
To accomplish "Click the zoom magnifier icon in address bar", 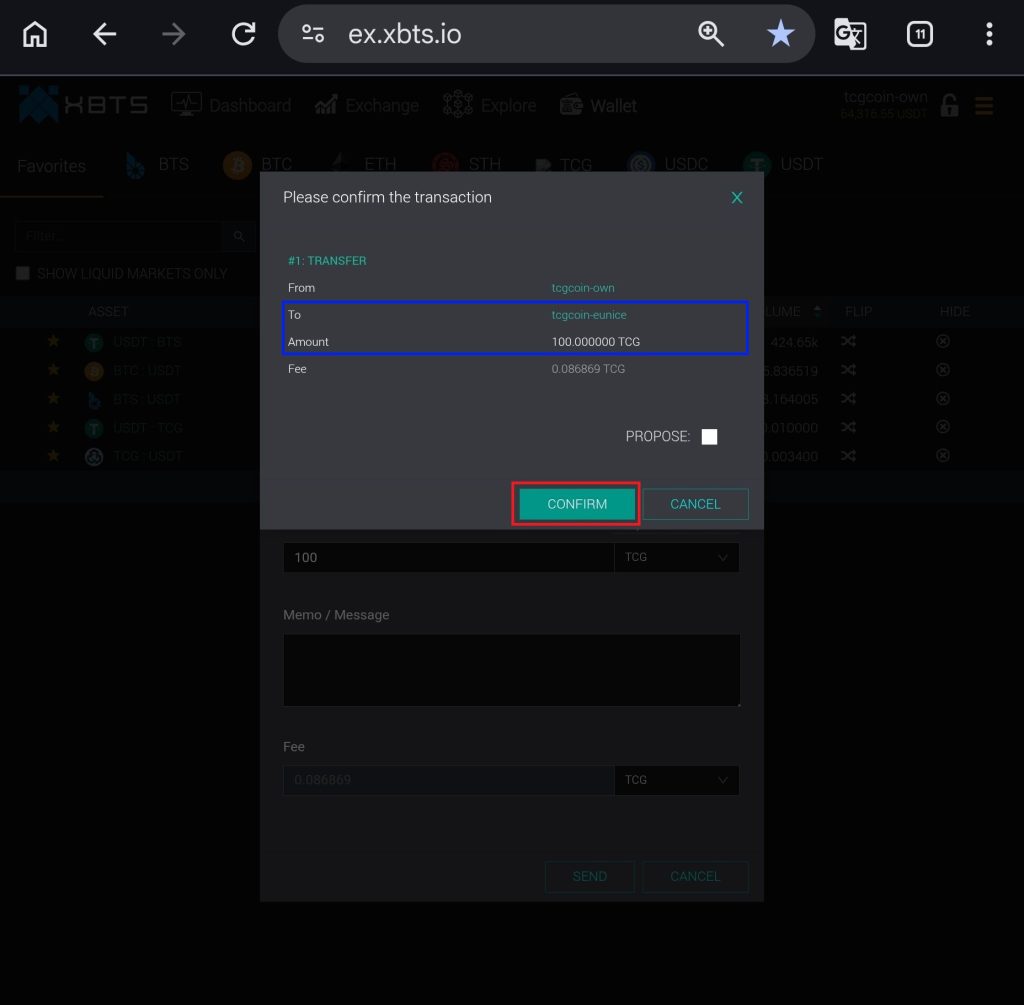I will click(711, 35).
